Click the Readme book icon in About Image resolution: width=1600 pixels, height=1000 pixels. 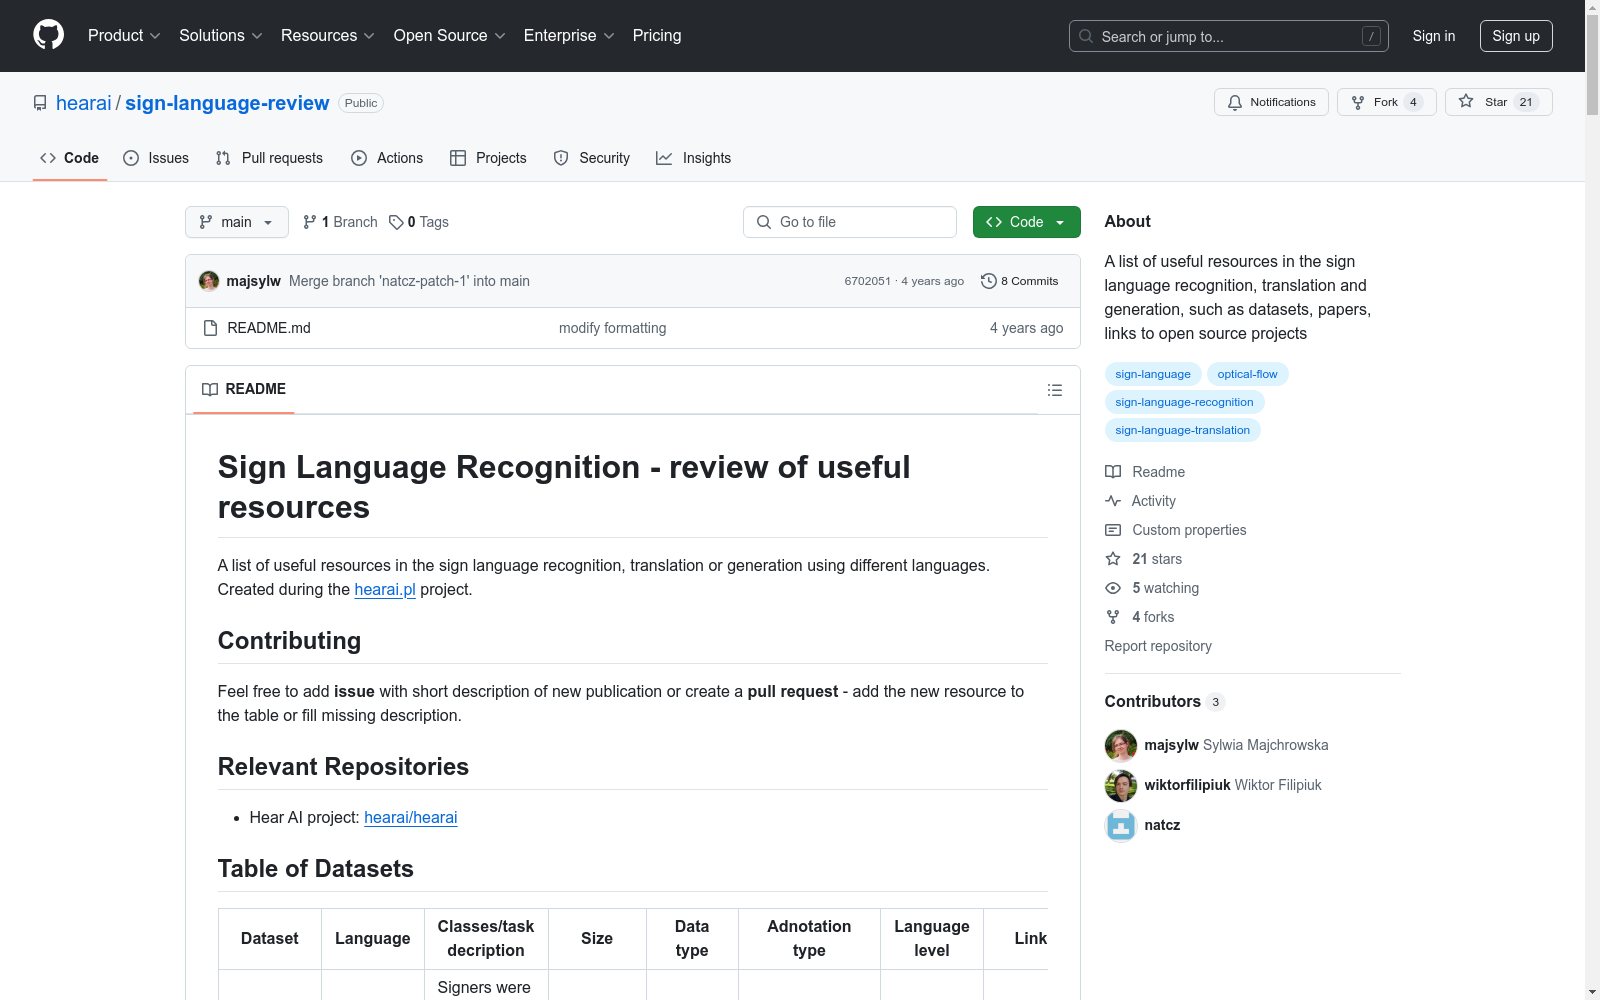coord(1113,472)
